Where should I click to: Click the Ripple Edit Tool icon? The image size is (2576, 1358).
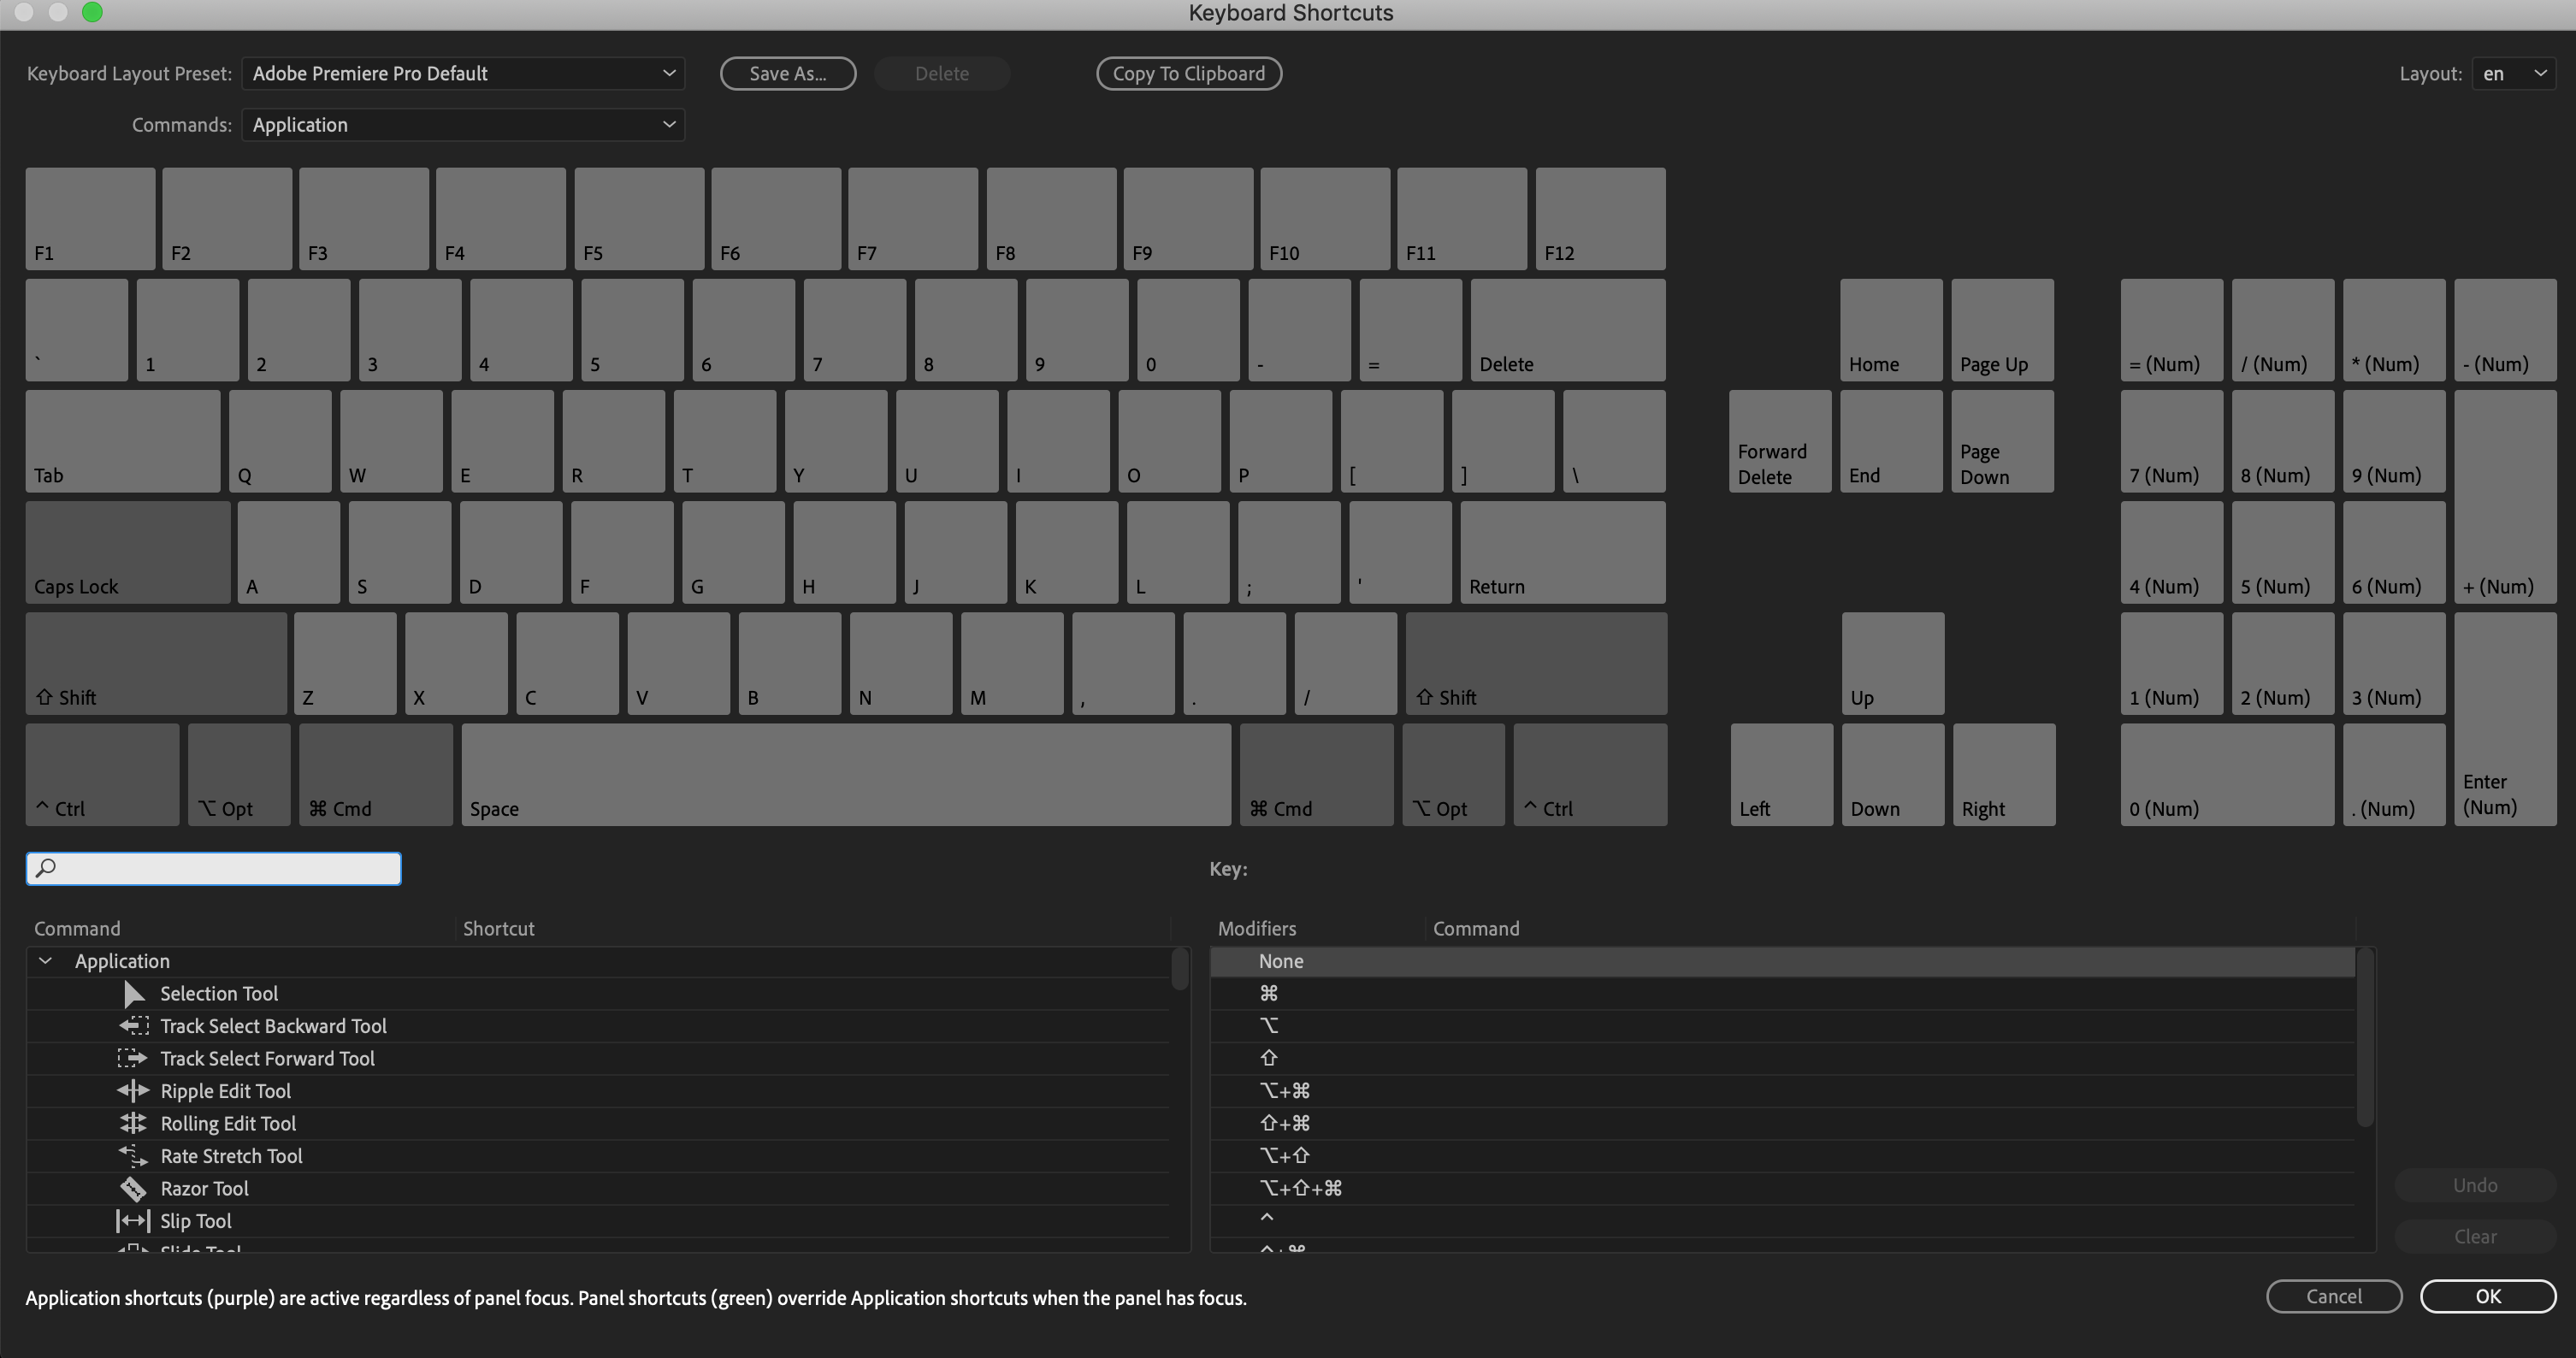point(133,1091)
